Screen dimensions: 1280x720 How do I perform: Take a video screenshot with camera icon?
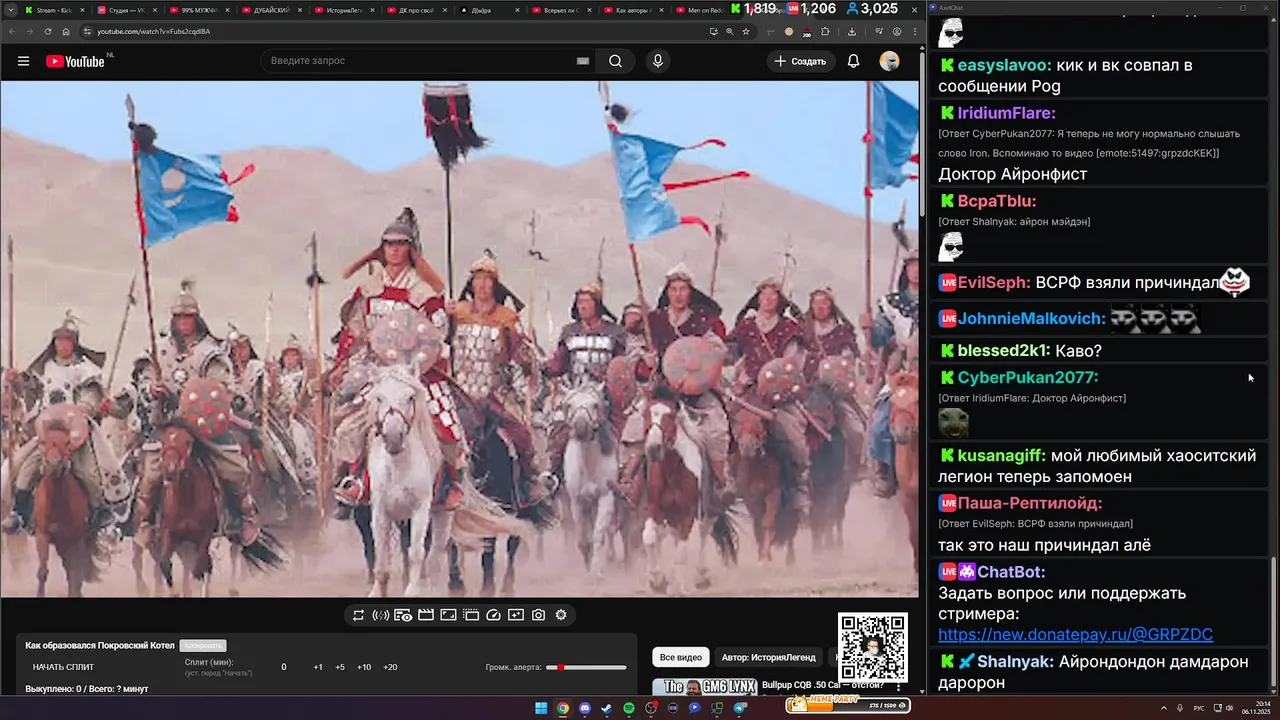tap(538, 615)
